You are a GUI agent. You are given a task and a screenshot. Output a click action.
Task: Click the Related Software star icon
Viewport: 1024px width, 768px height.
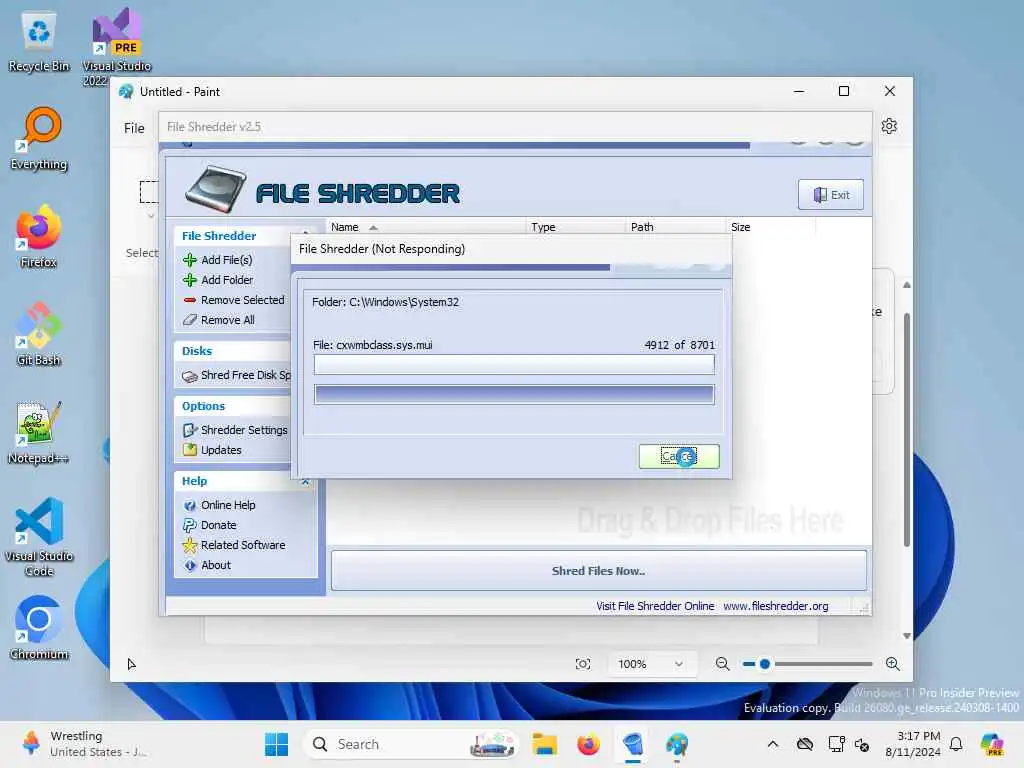click(x=190, y=545)
